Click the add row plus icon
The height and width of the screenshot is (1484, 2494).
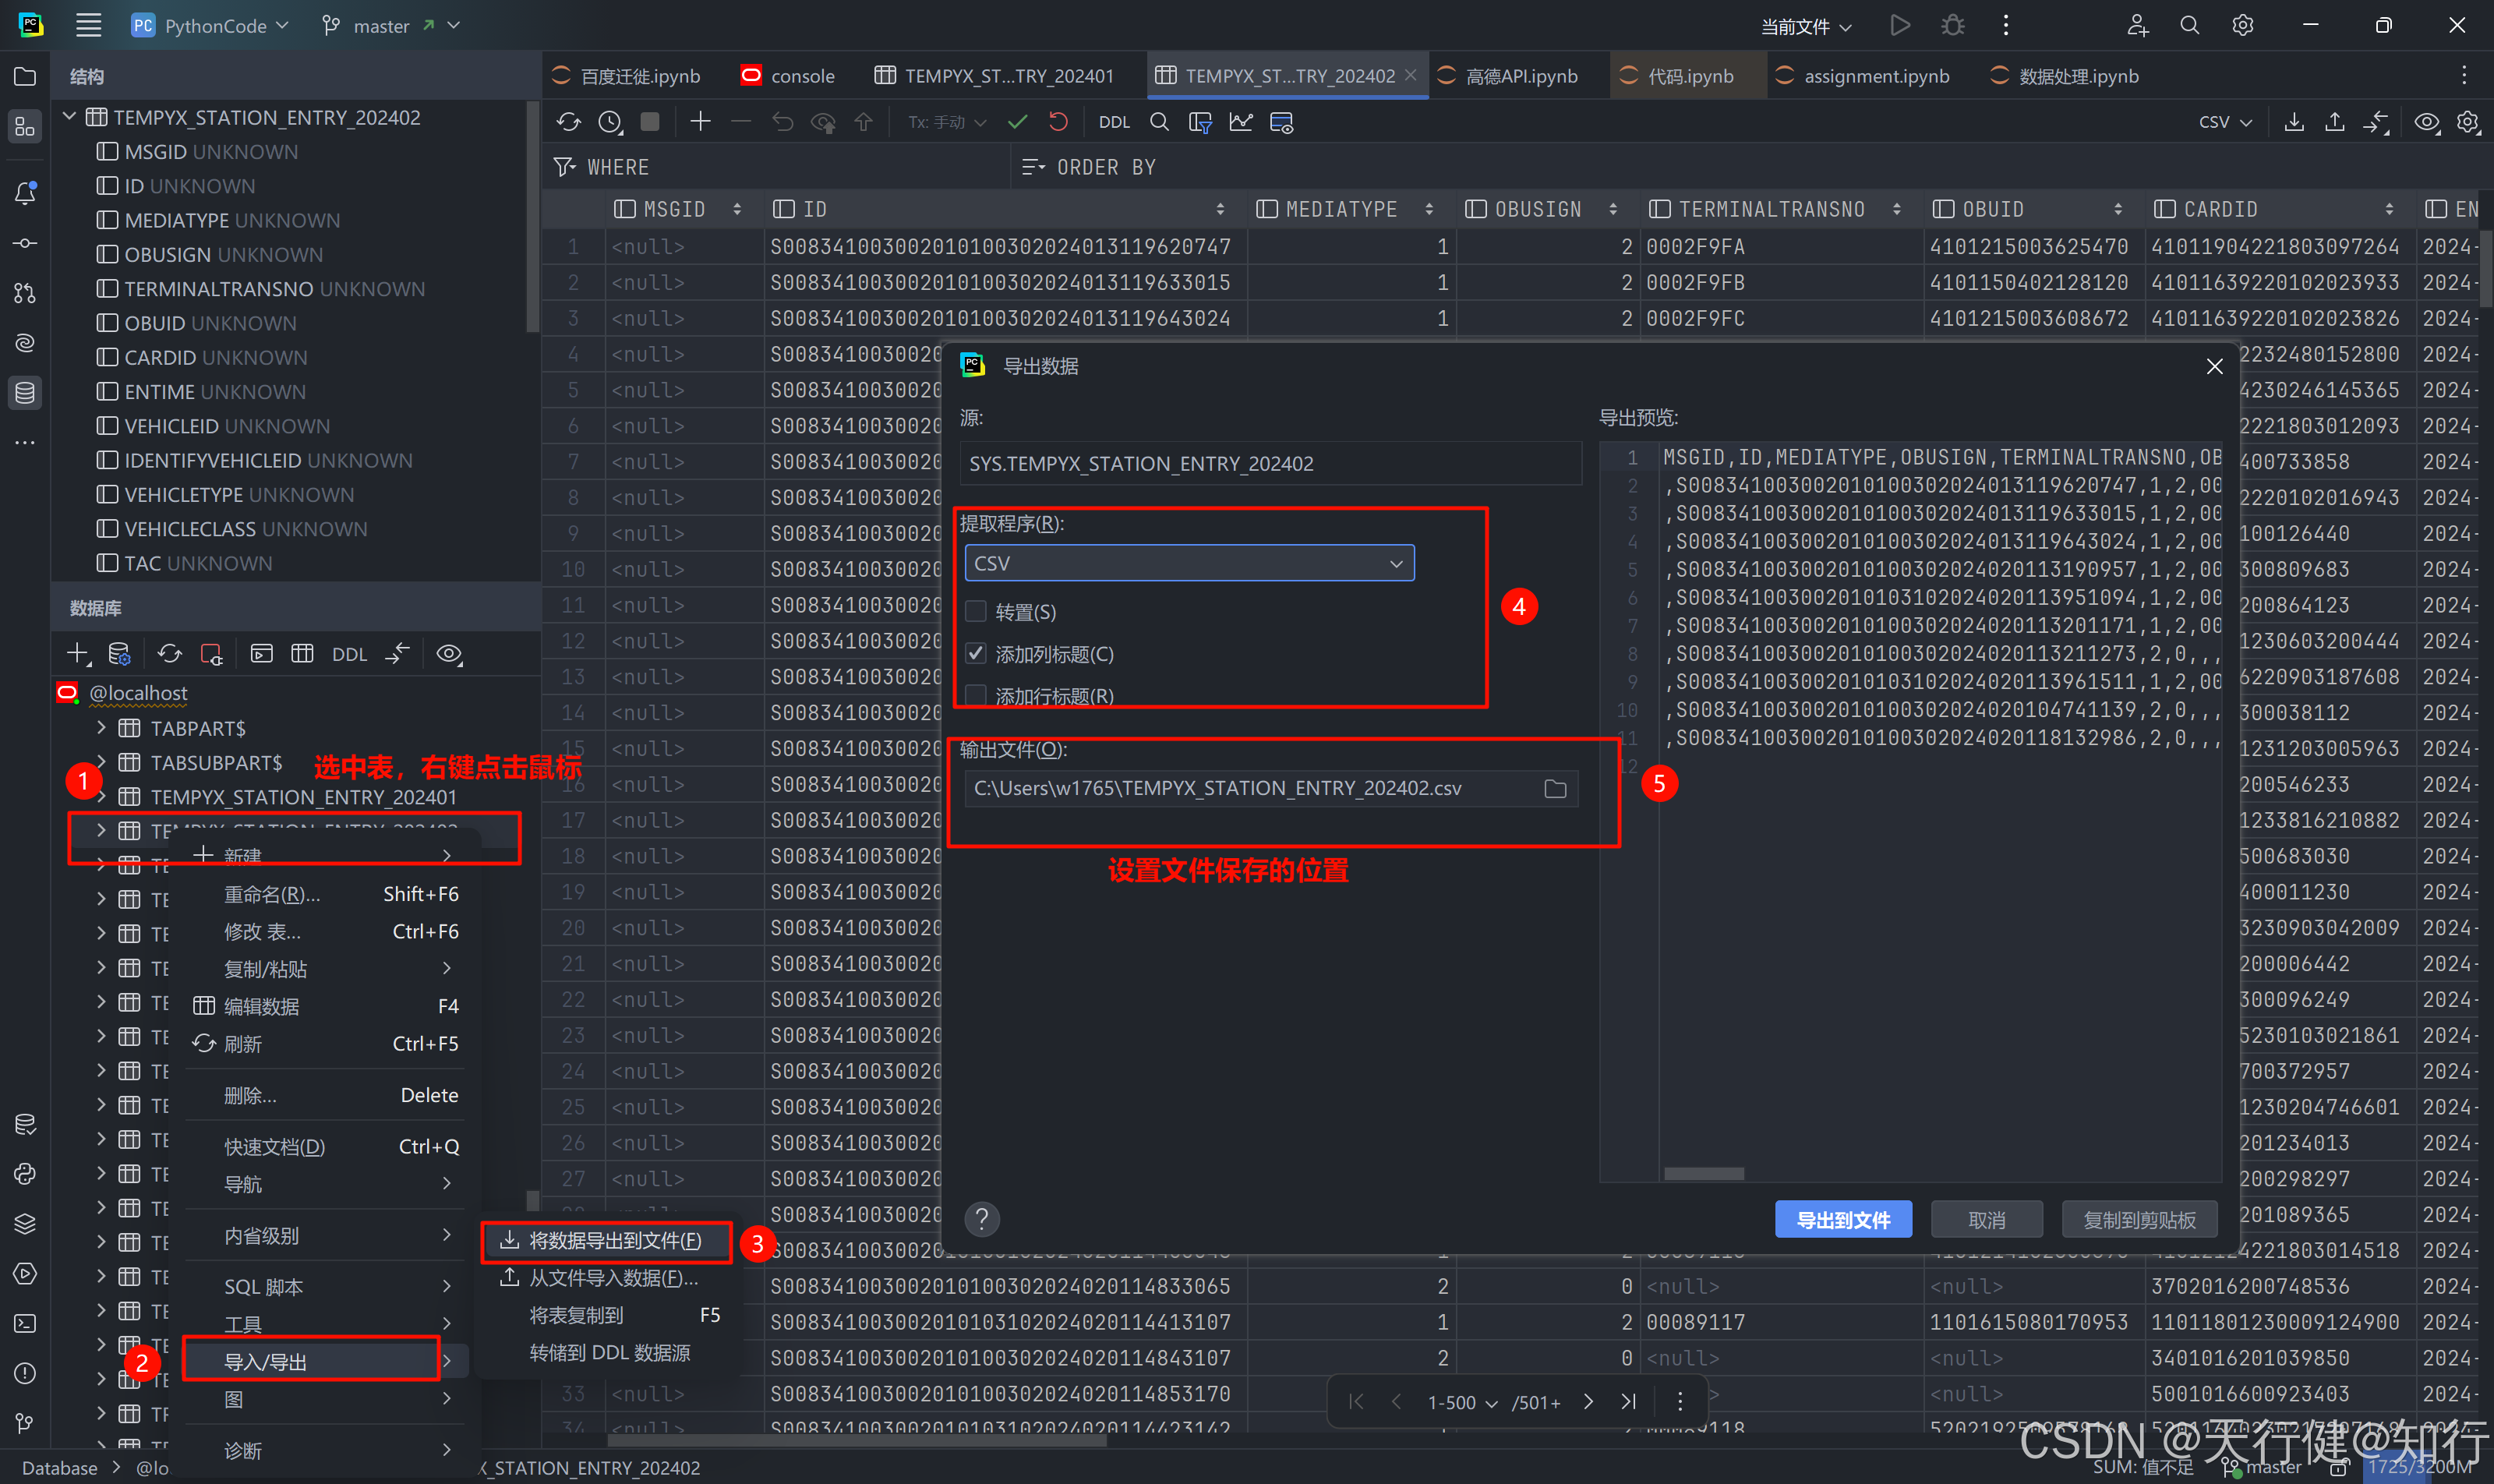click(x=700, y=122)
